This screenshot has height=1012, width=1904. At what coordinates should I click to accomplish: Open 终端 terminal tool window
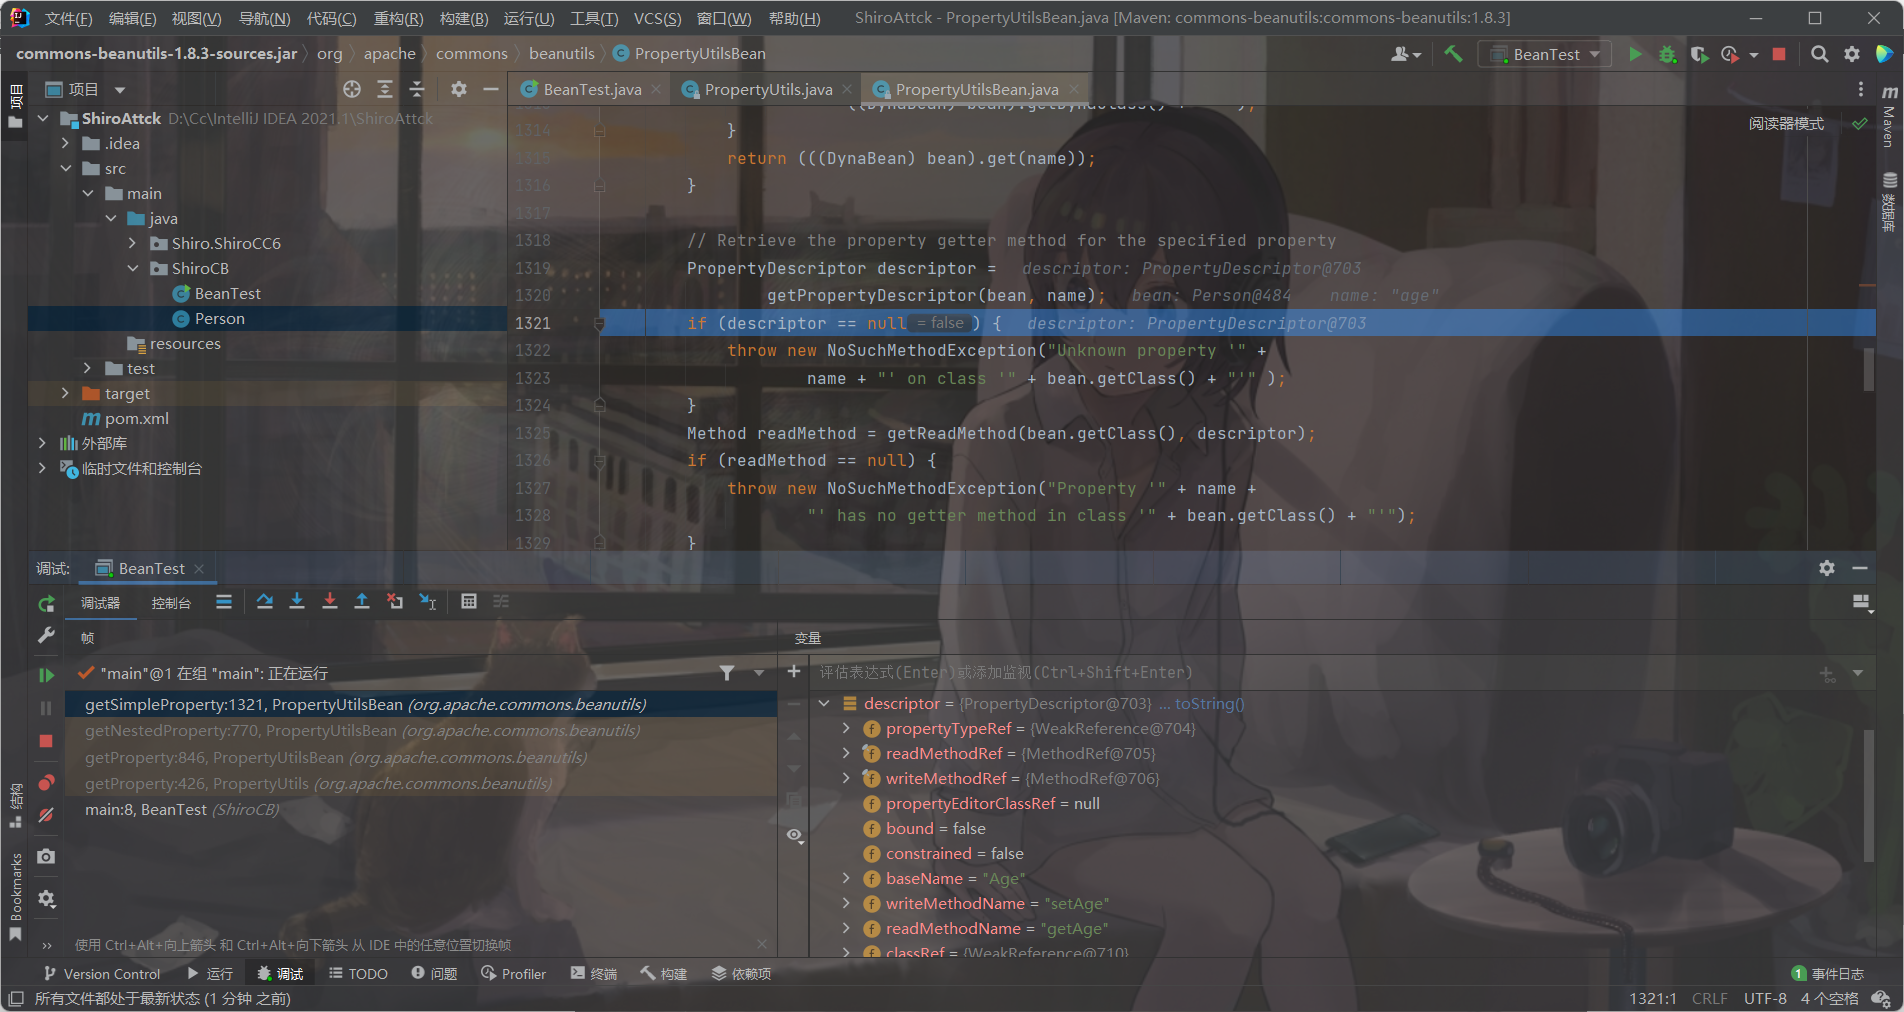[x=594, y=973]
